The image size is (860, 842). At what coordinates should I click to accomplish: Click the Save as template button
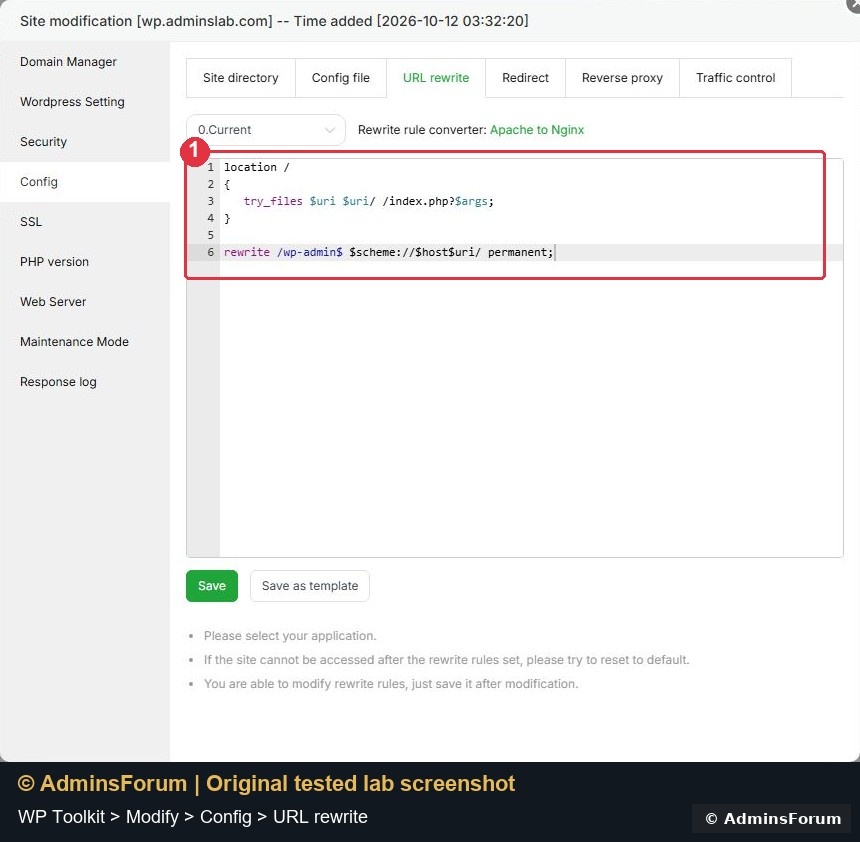[310, 586]
